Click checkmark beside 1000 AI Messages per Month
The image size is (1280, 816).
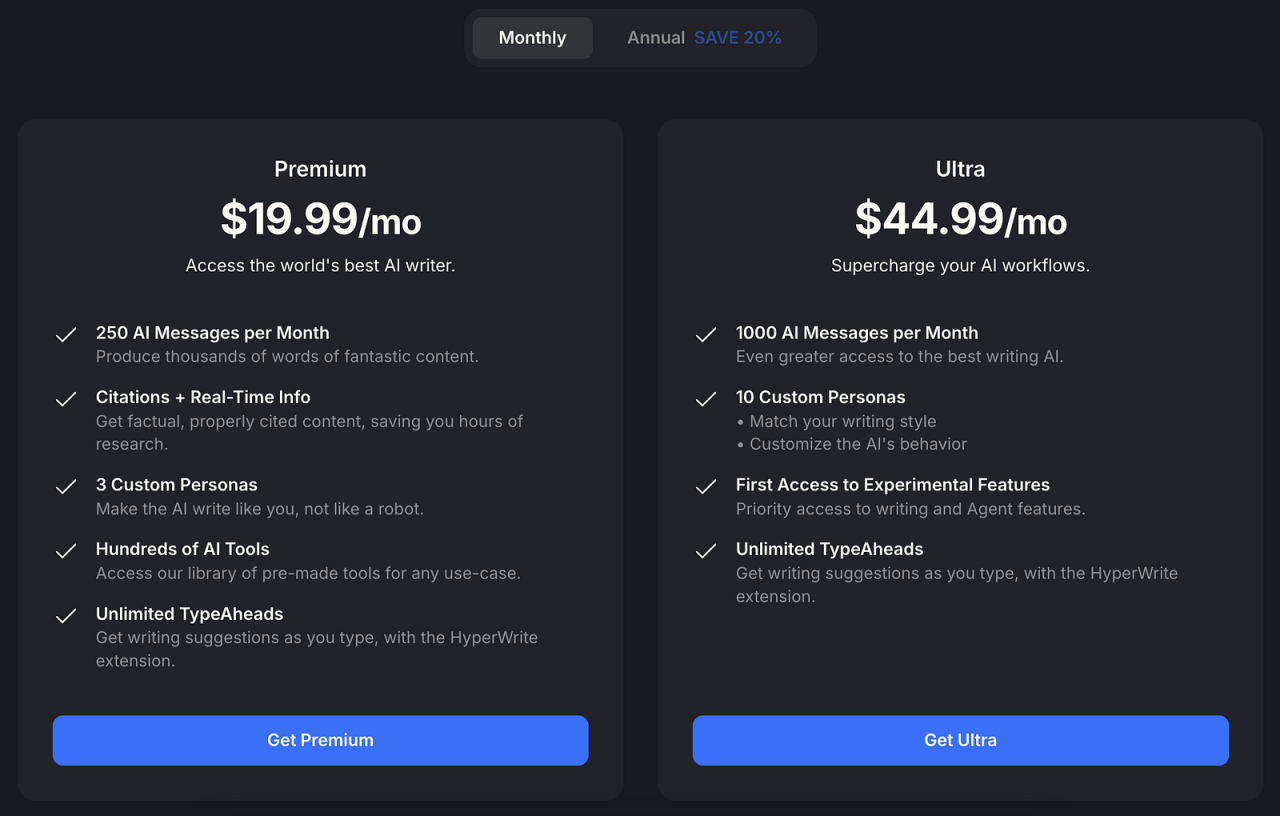[706, 335]
